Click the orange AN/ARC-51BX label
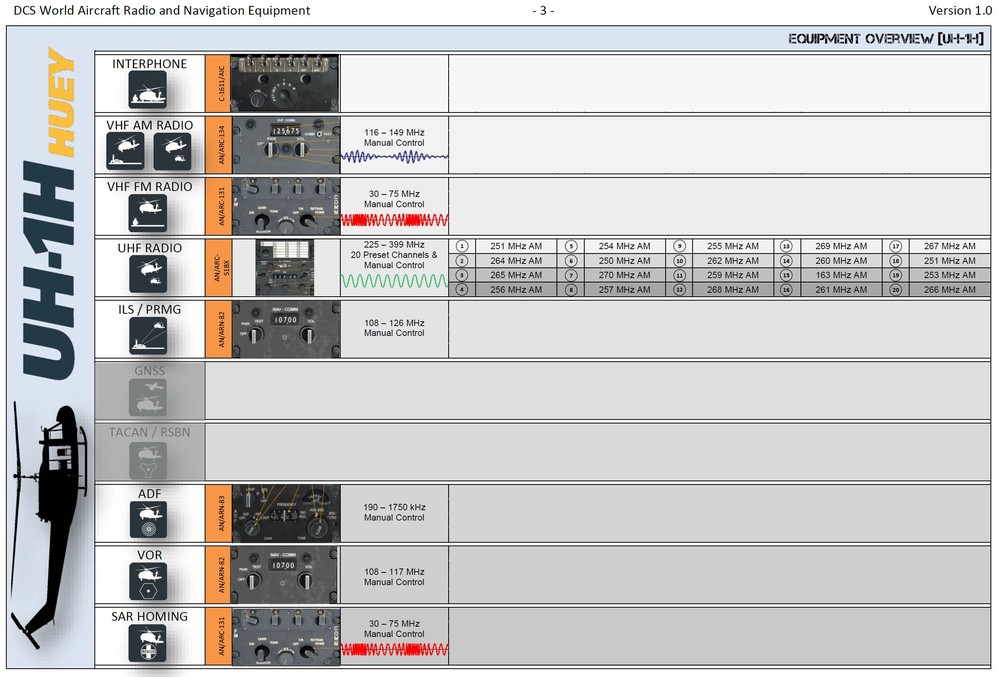This screenshot has height=677, width=1000. point(218,268)
